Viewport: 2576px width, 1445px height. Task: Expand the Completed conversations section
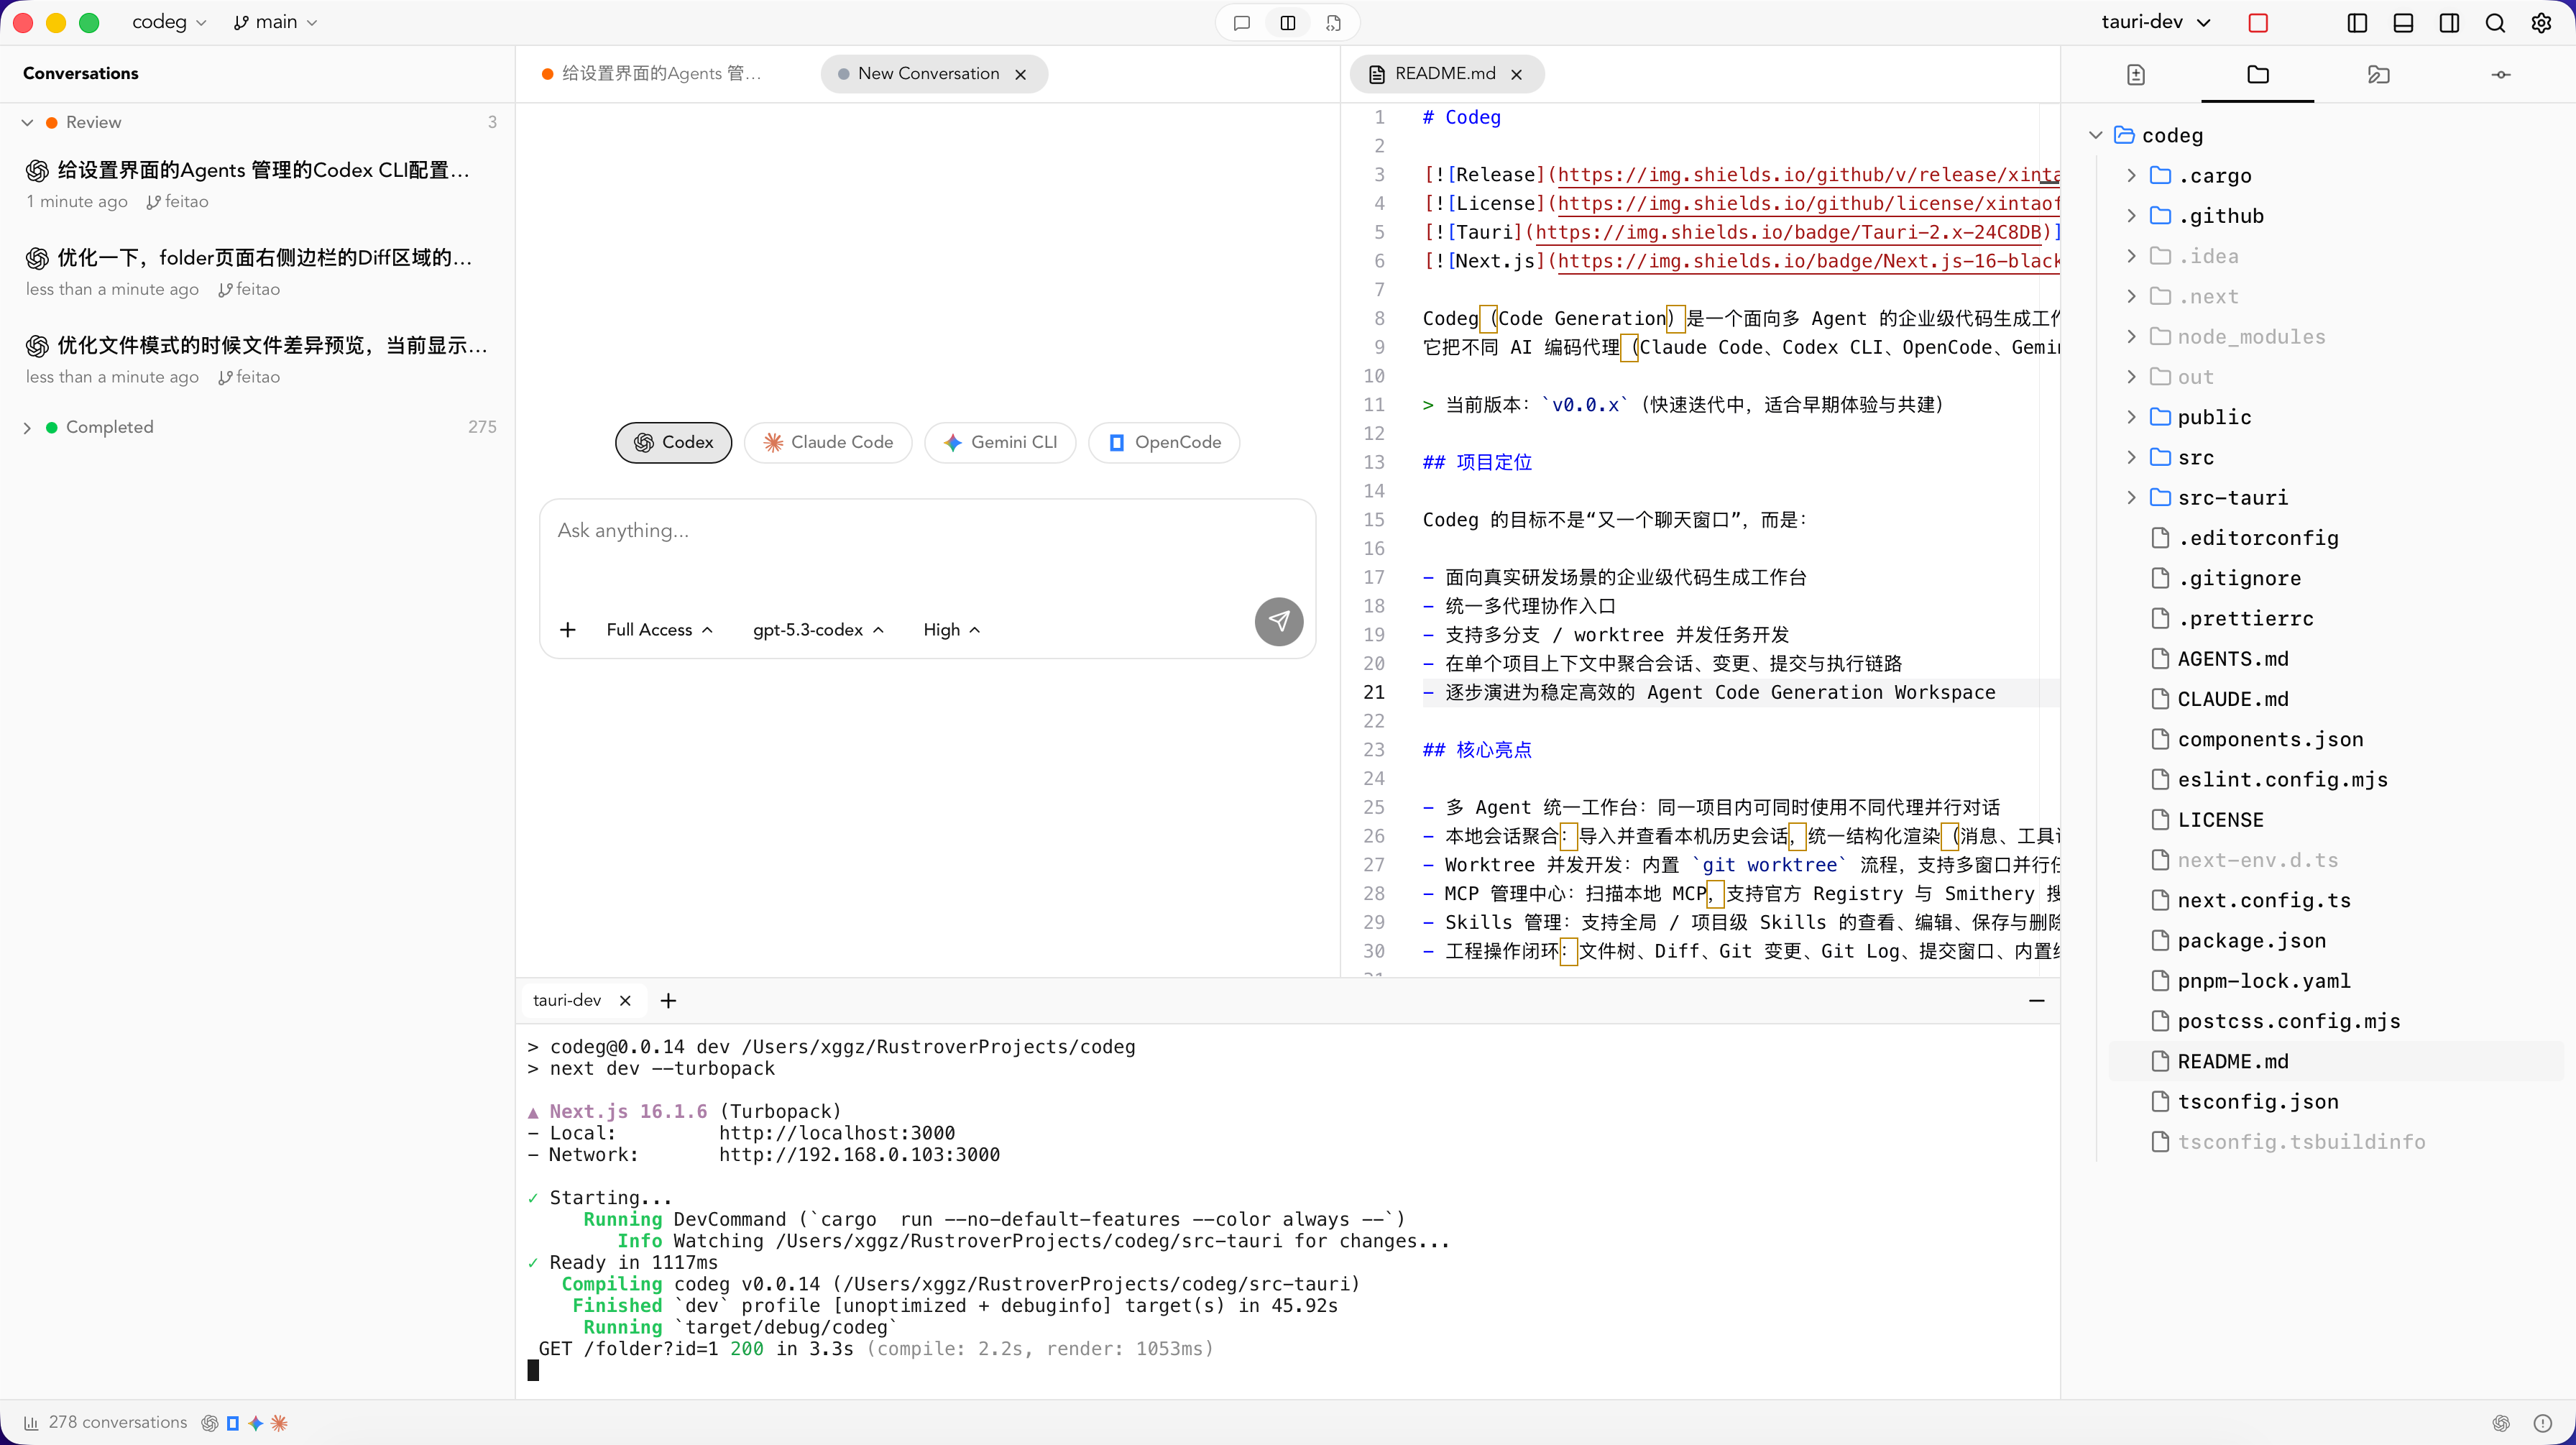coord(27,427)
